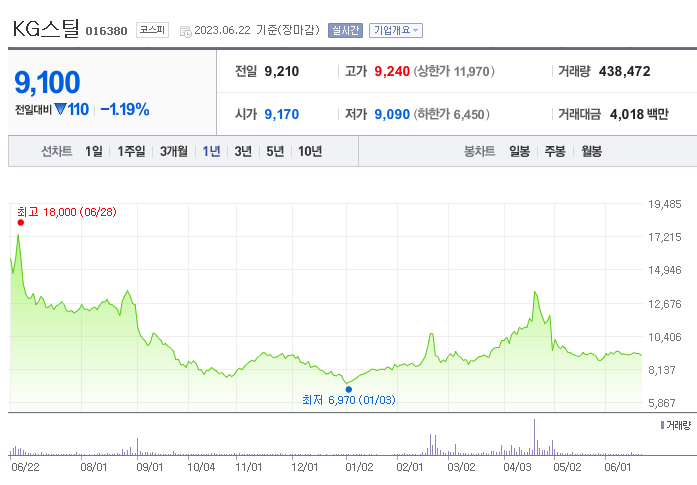The image size is (697, 485).
Task: Select the 1년 line chart tab
Action: coord(212,151)
